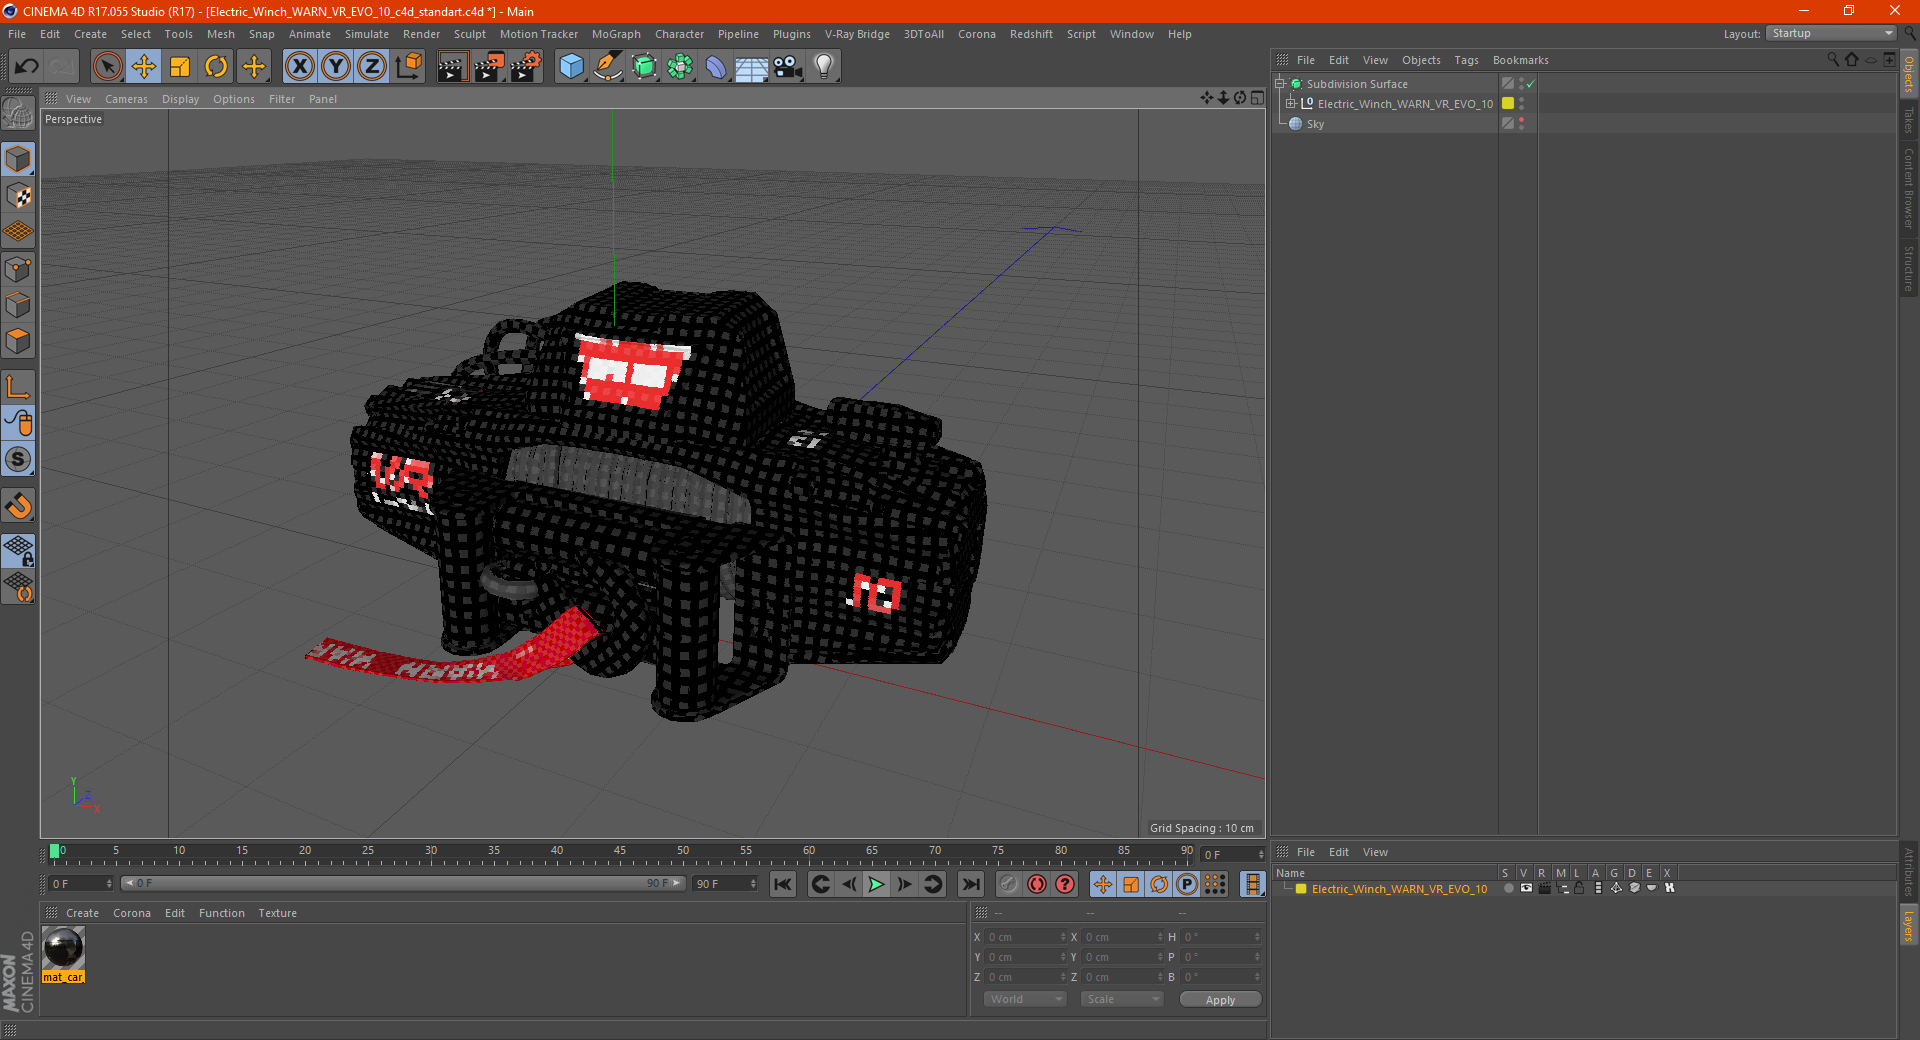This screenshot has height=1040, width=1920.
Task: Select the Sky object
Action: [x=1315, y=124]
